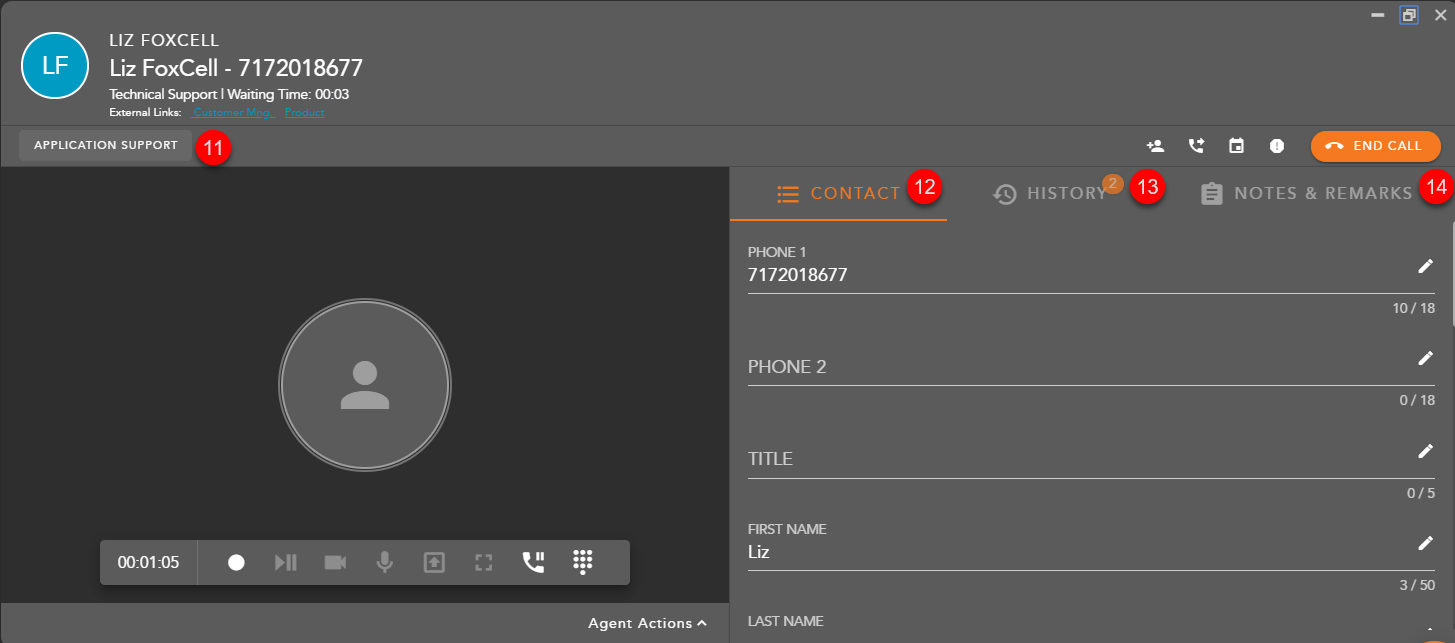The image size is (1455, 643).
Task: Open the dial pad keypad
Action: pos(583,562)
